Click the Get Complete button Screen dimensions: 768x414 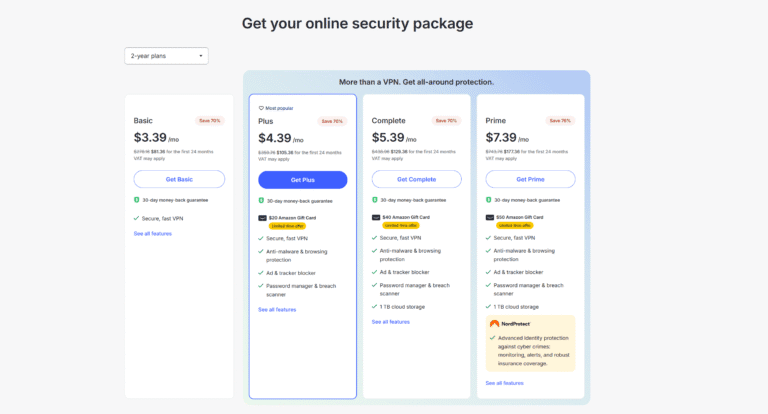point(416,179)
